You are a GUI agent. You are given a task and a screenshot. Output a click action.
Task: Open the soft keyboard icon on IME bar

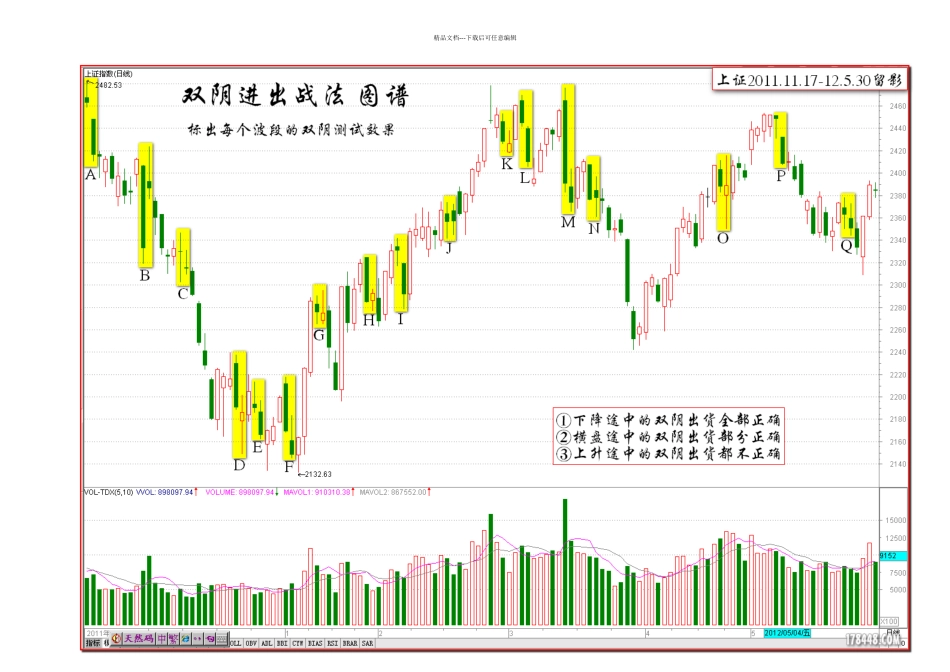222,639
